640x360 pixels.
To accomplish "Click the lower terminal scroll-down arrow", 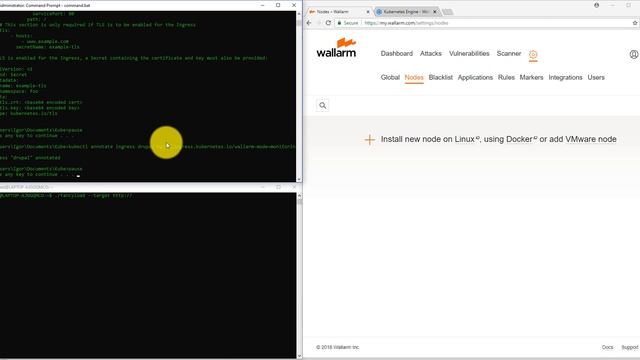I will (x=299, y=356).
